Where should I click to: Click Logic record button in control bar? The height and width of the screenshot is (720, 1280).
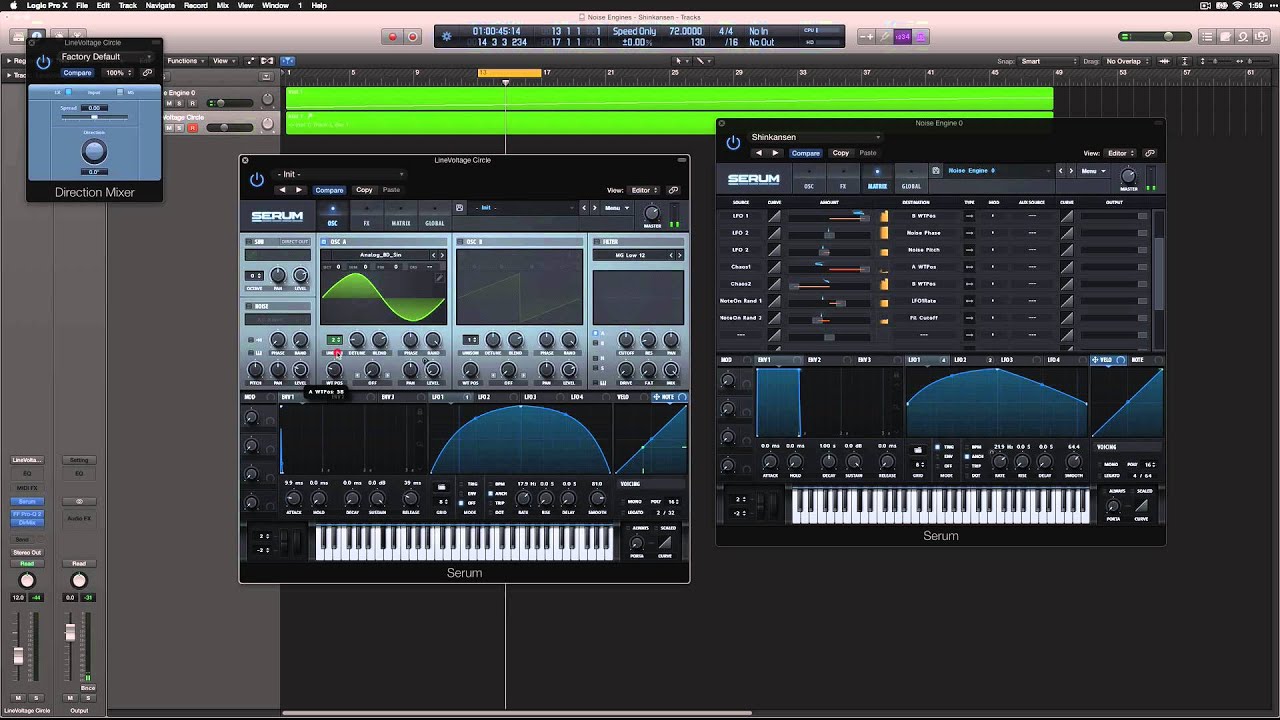pos(392,37)
